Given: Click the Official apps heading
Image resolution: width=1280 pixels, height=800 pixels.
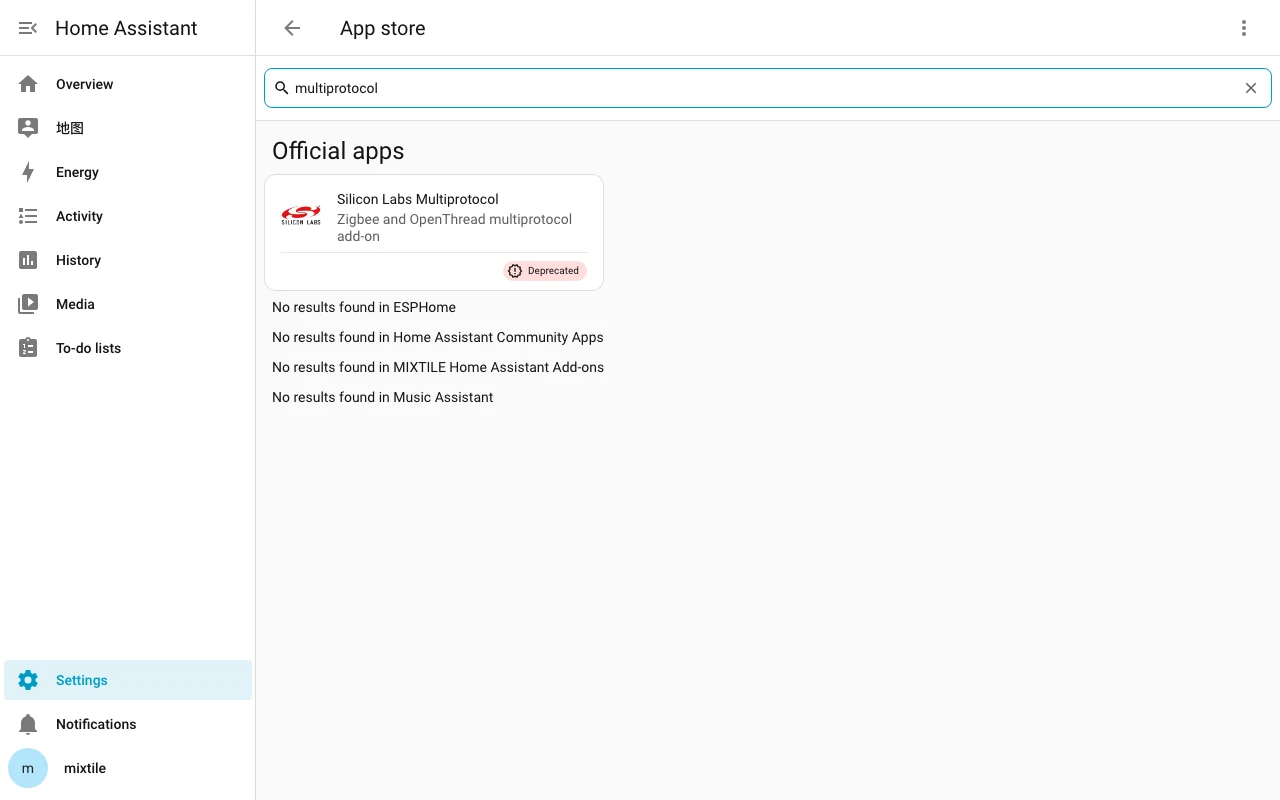Looking at the screenshot, I should [338, 151].
